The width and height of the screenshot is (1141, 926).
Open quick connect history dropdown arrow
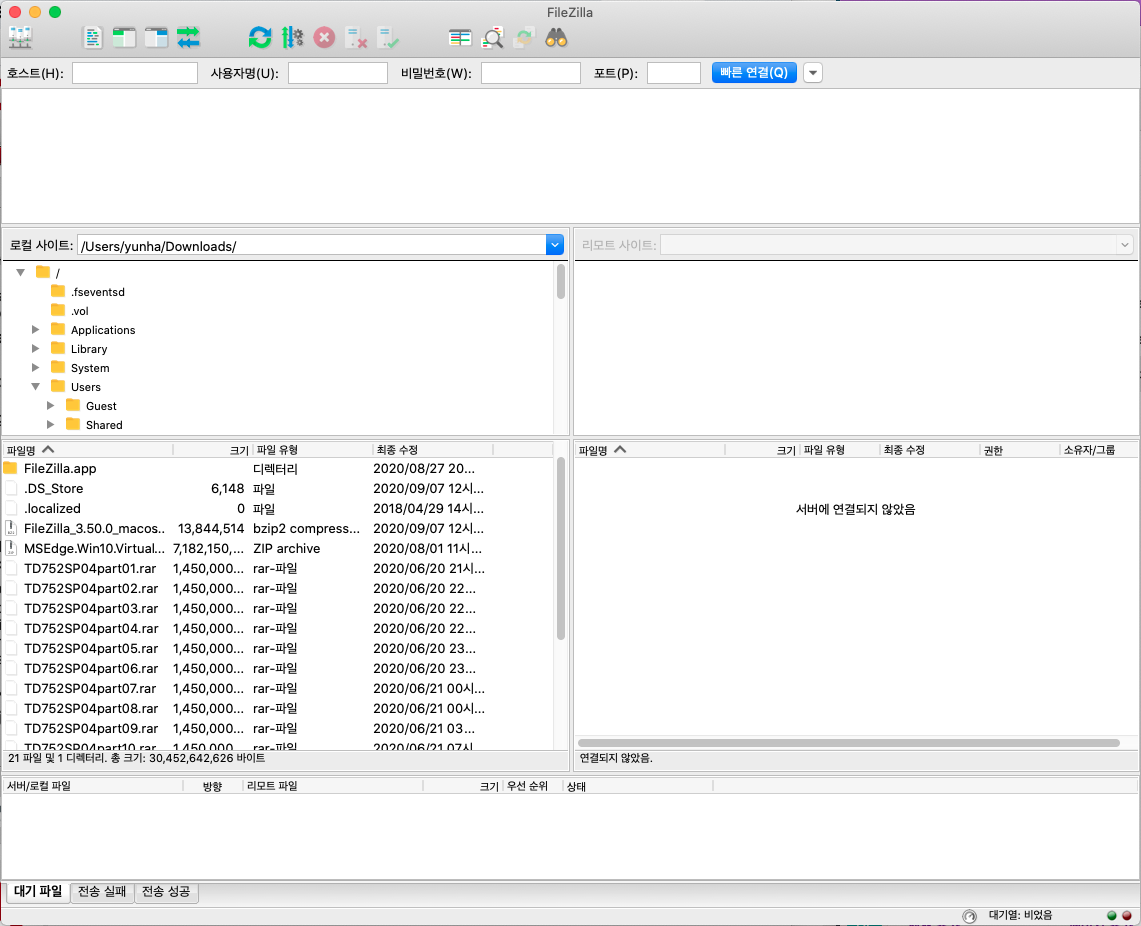813,73
